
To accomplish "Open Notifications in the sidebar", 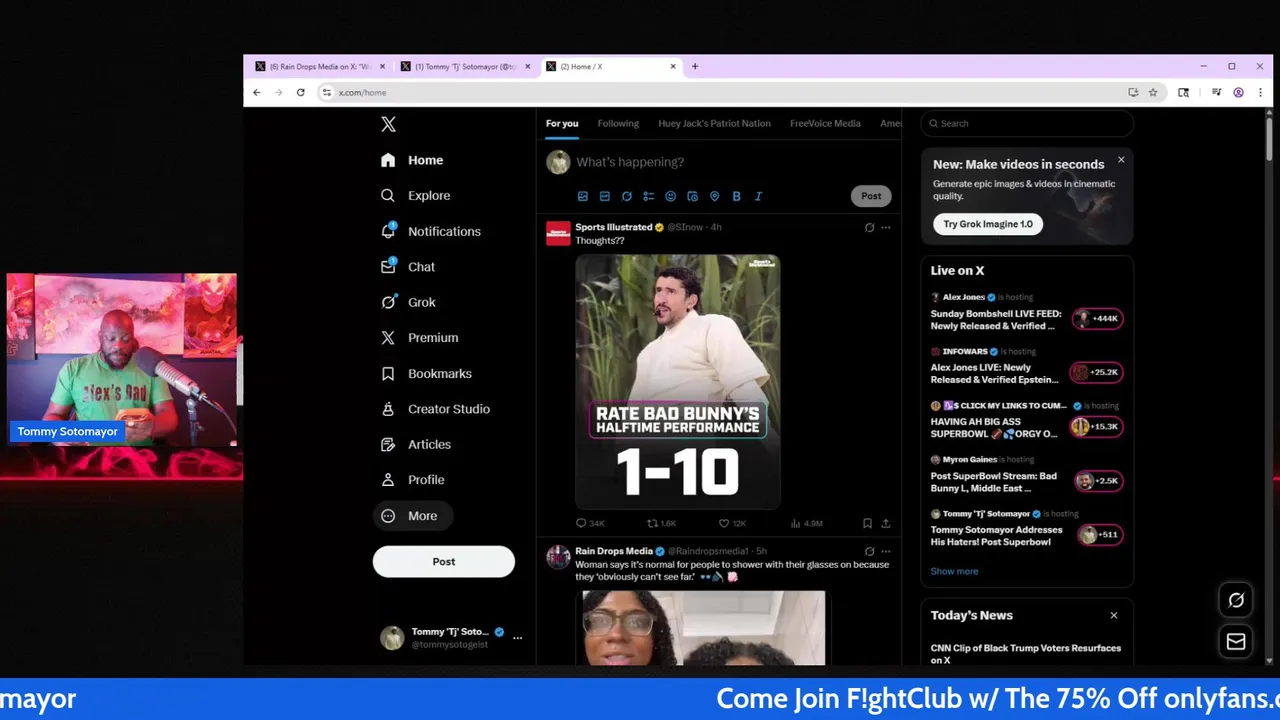I will [431, 231].
